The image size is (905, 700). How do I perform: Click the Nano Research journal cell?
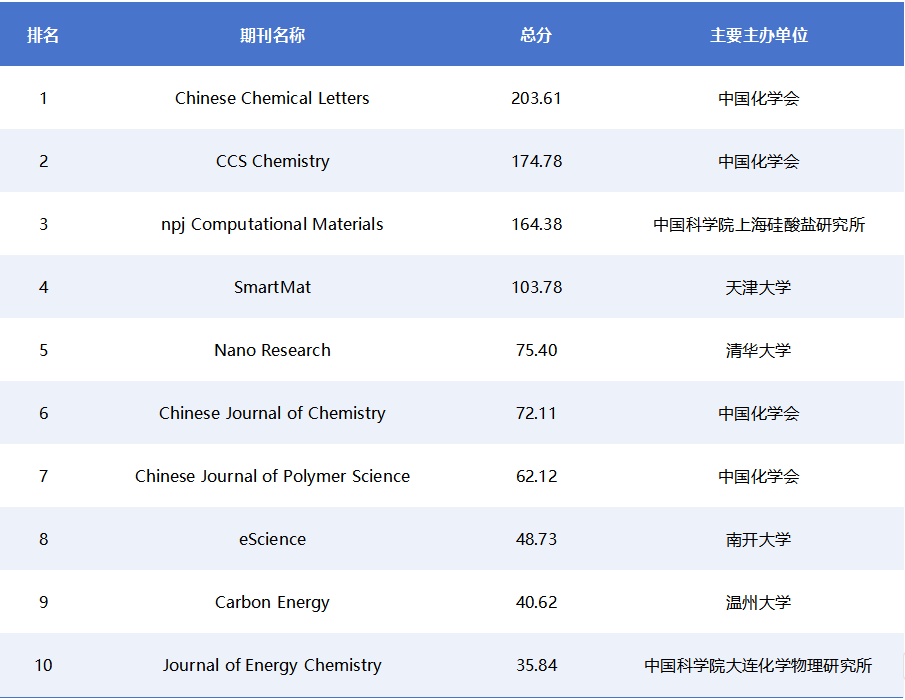coord(272,350)
